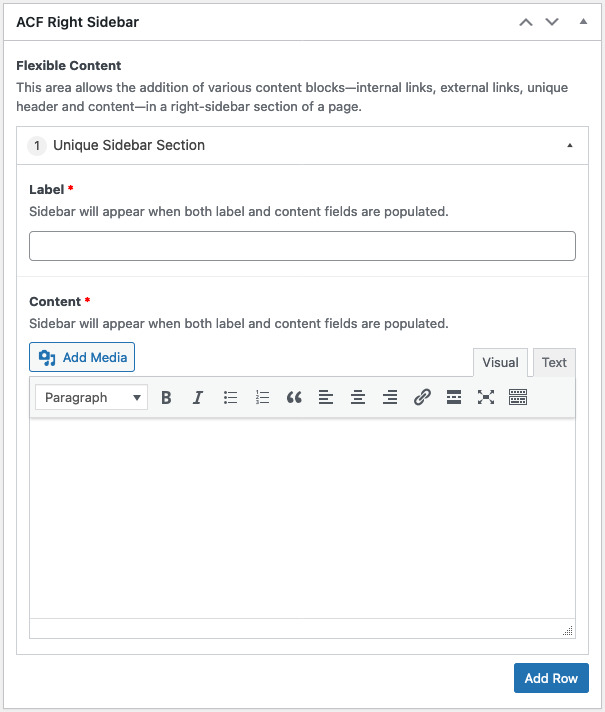This screenshot has width=605, height=712.
Task: Toggle the ACF Right Sidebar panel
Action: pos(579,21)
